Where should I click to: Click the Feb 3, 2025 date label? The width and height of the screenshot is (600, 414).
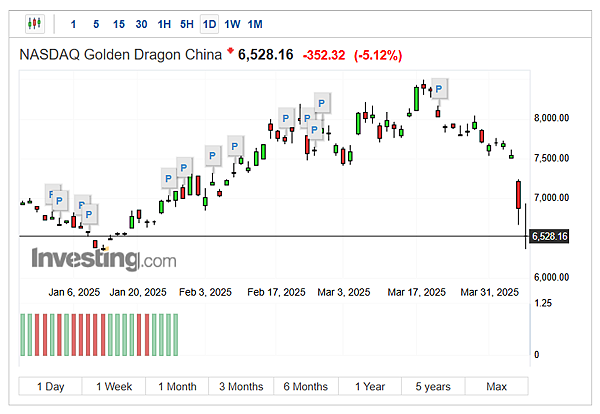[x=205, y=292]
